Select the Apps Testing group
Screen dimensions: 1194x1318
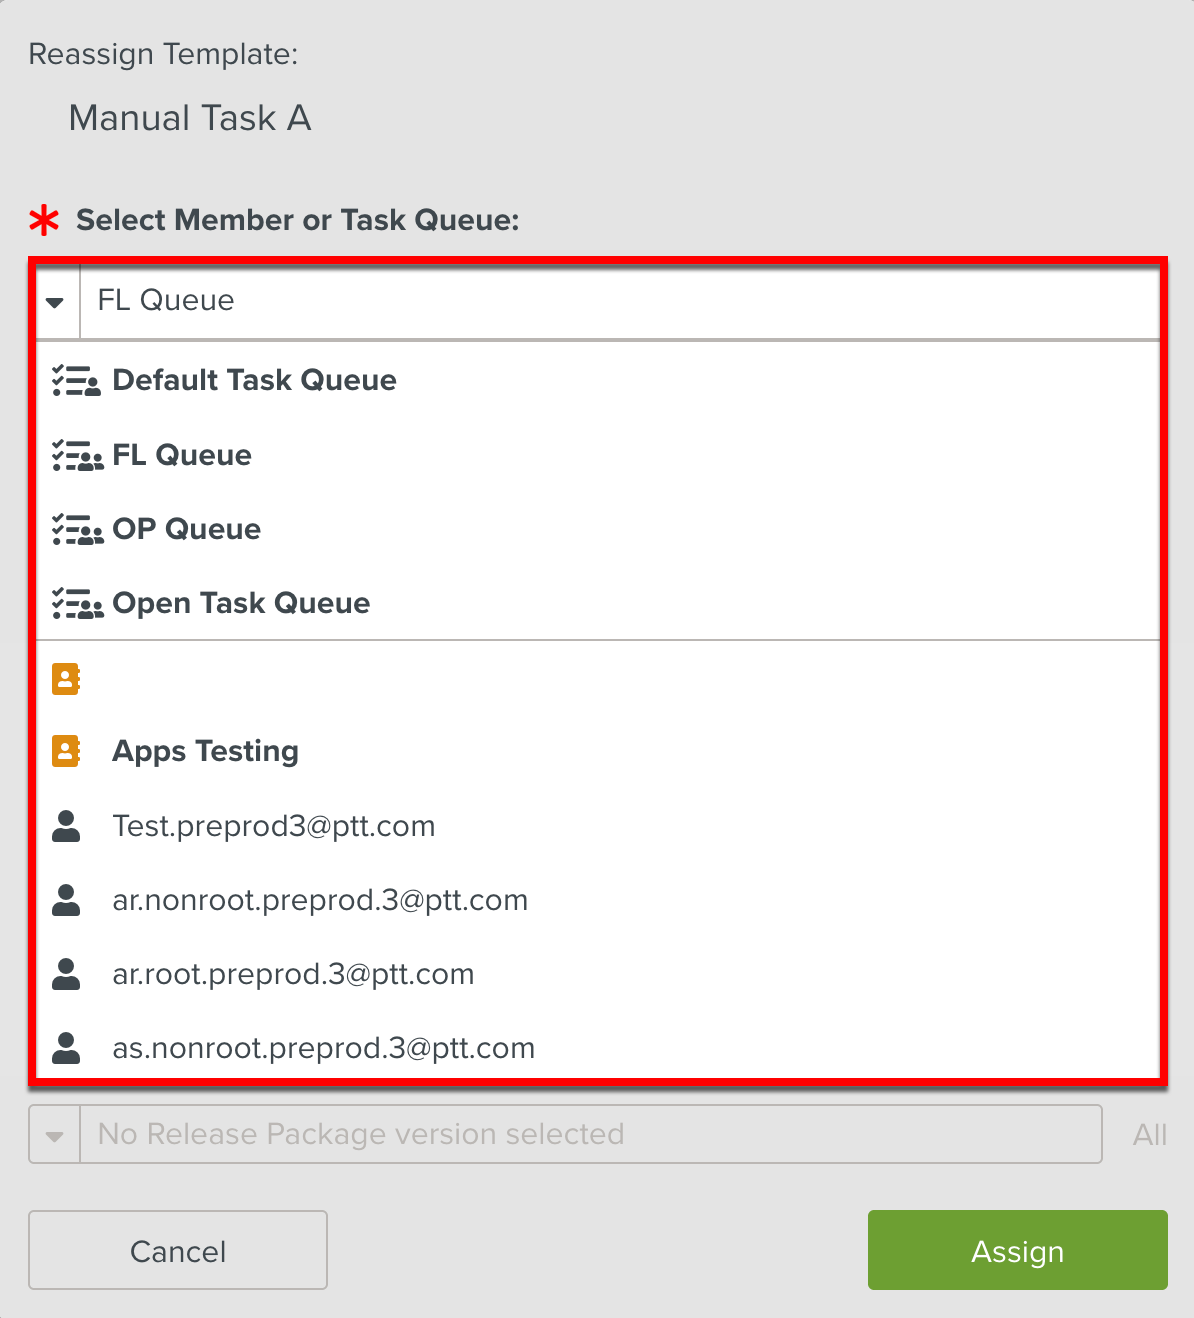click(x=205, y=751)
